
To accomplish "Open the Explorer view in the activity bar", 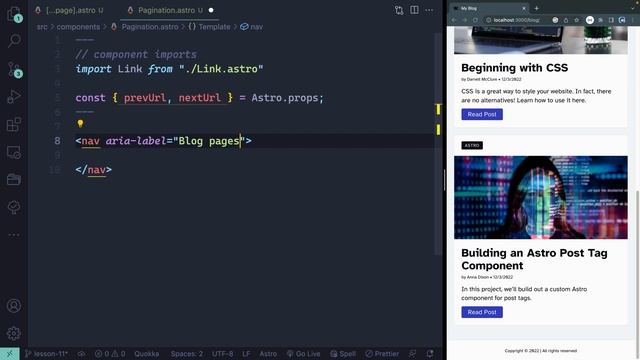I will pos(14,14).
